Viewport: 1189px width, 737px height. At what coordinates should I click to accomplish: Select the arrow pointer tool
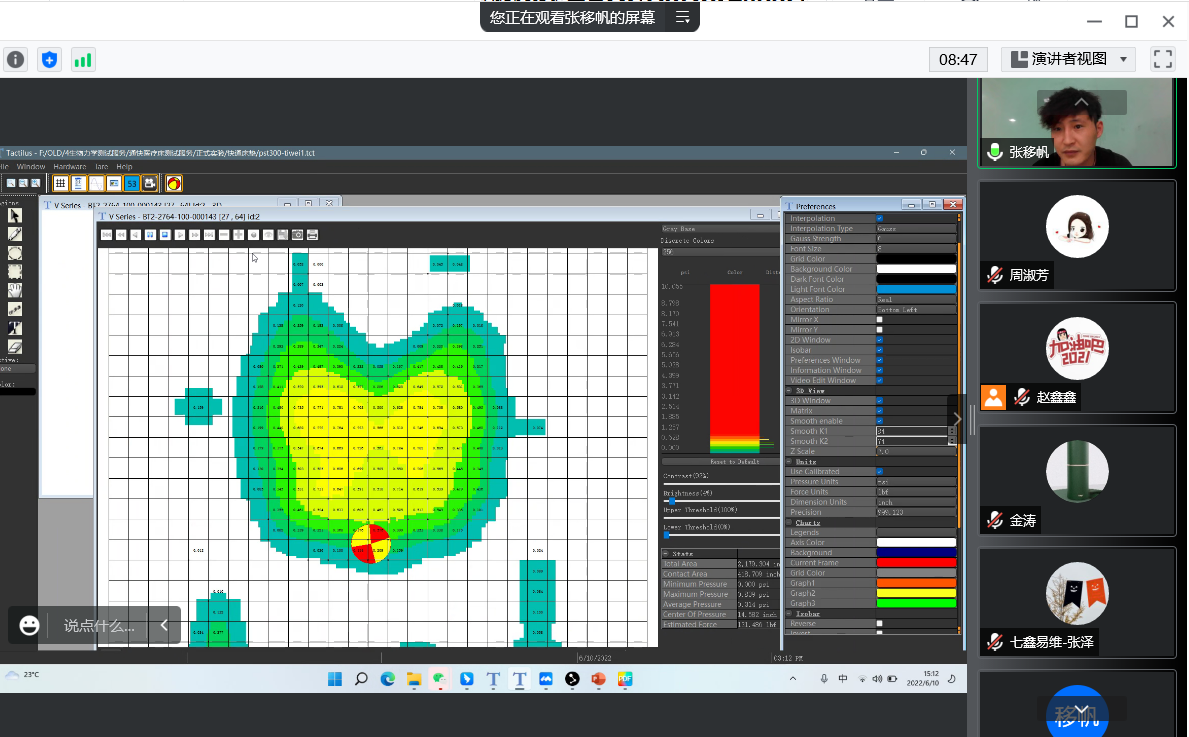[x=14, y=216]
